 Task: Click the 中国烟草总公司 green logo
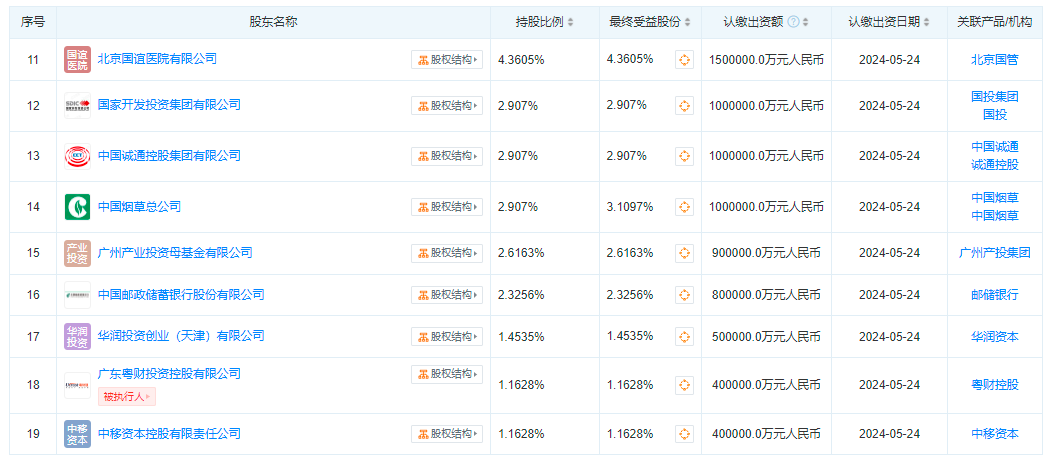coord(77,207)
